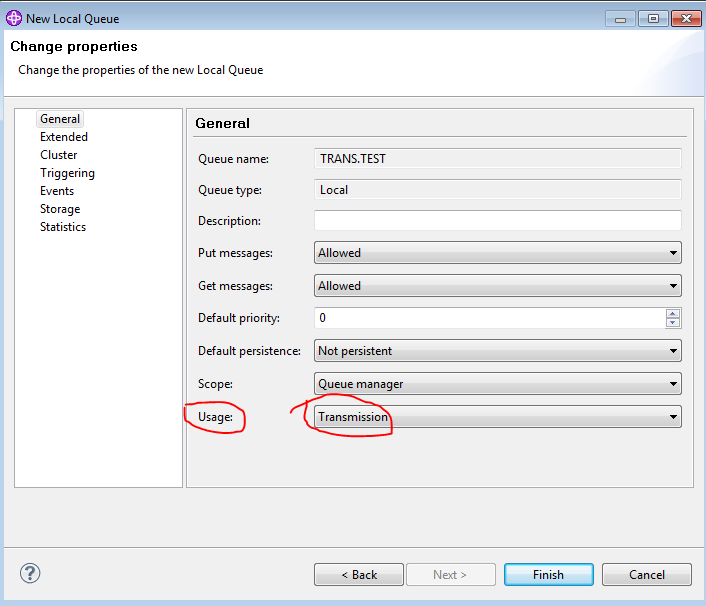Select General in the property list
706x606 pixels.
click(x=59, y=119)
